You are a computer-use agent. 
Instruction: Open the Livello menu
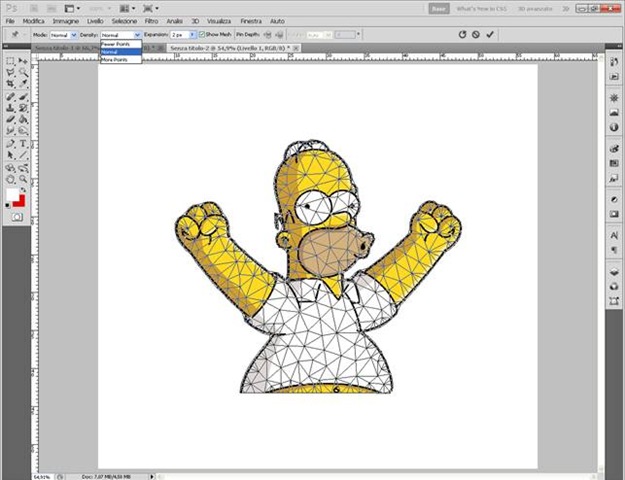pos(95,21)
